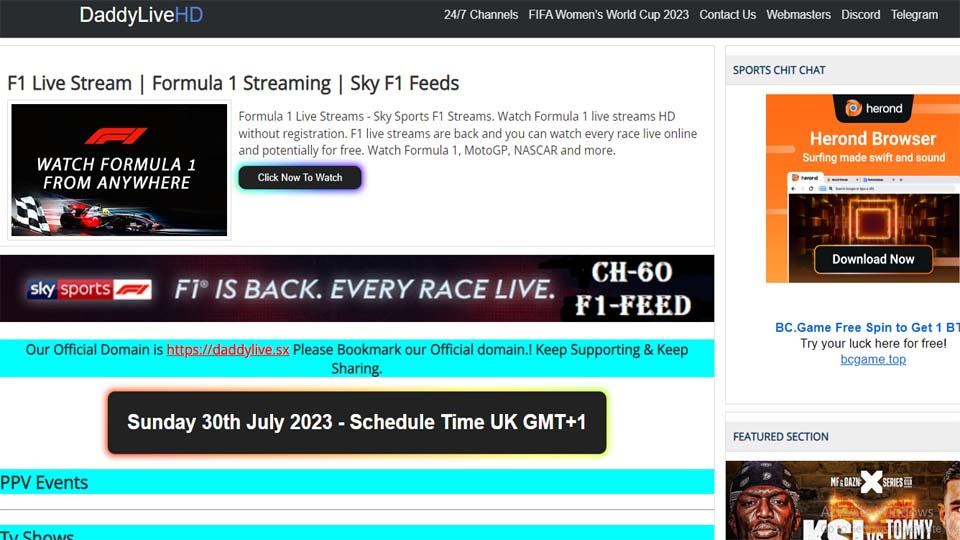Image resolution: width=960 pixels, height=540 pixels.
Task: Click the Watch Formula 1 From Anywhere image
Action: 119,170
